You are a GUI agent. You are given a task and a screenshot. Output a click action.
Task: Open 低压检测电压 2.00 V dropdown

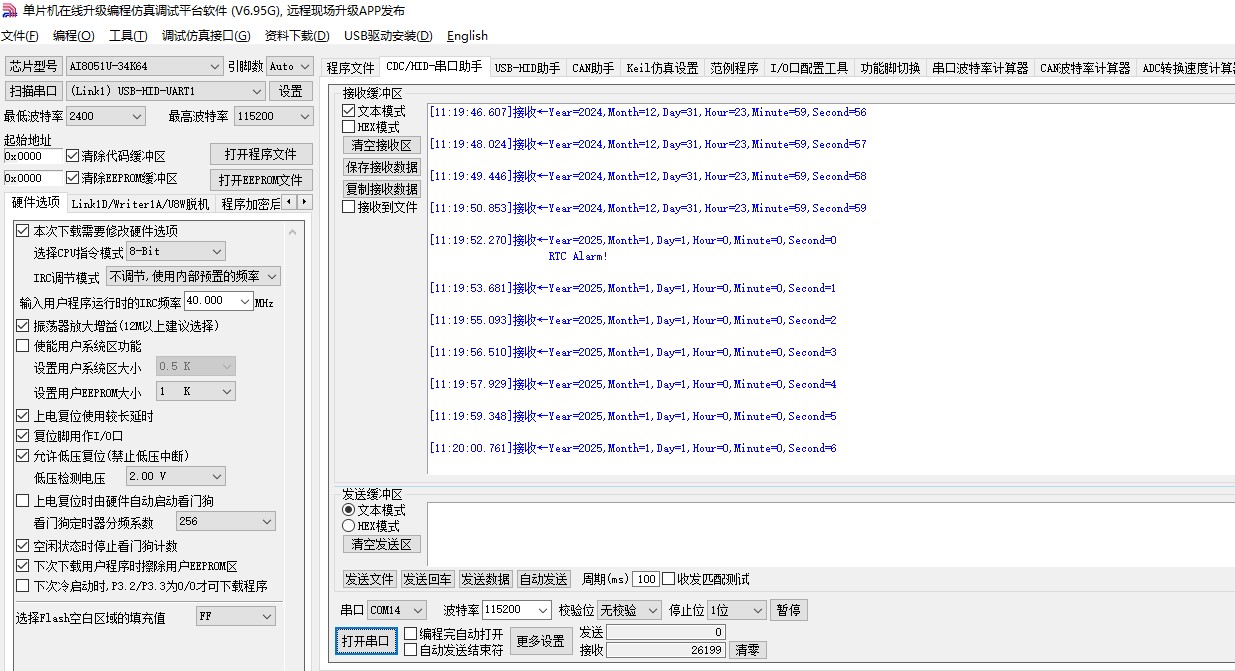tap(176, 476)
